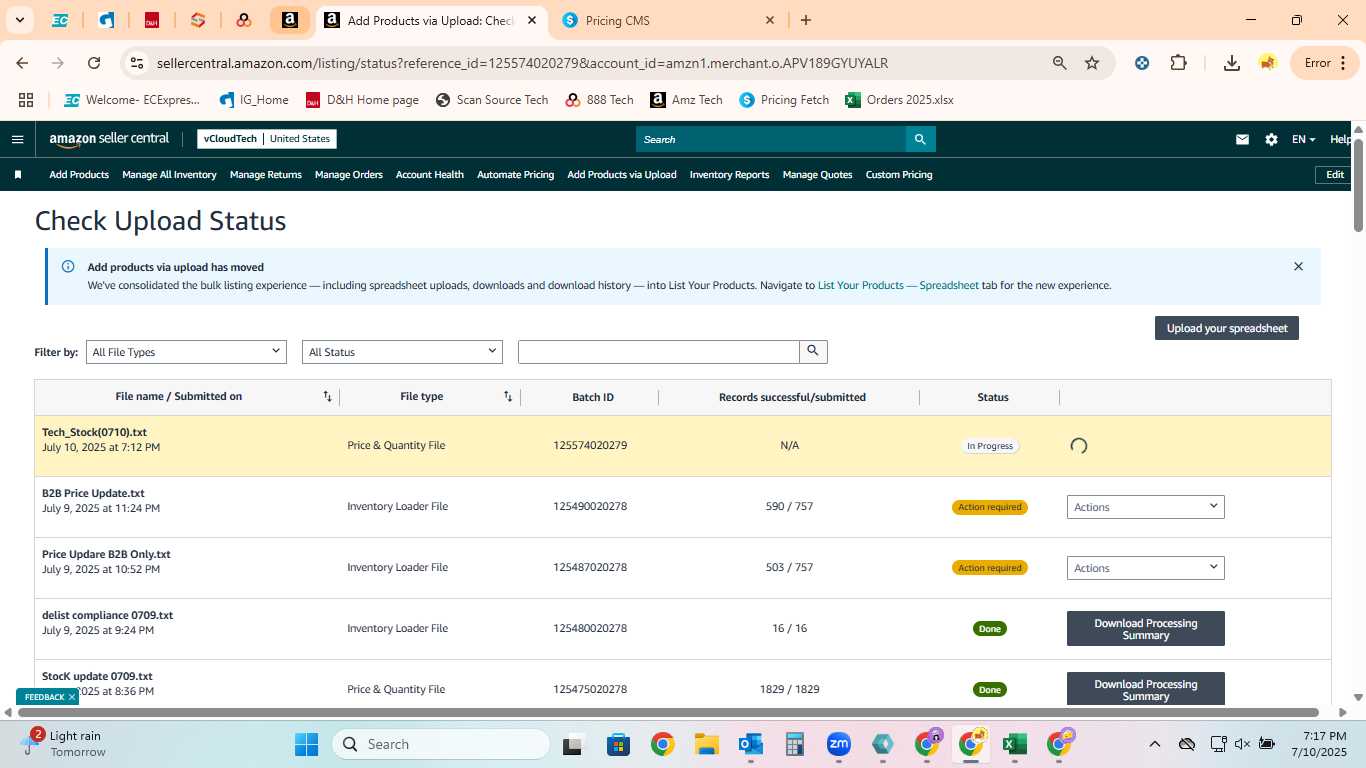
Task: Dismiss the 'Add products via upload has moved' banner
Action: tap(1298, 267)
